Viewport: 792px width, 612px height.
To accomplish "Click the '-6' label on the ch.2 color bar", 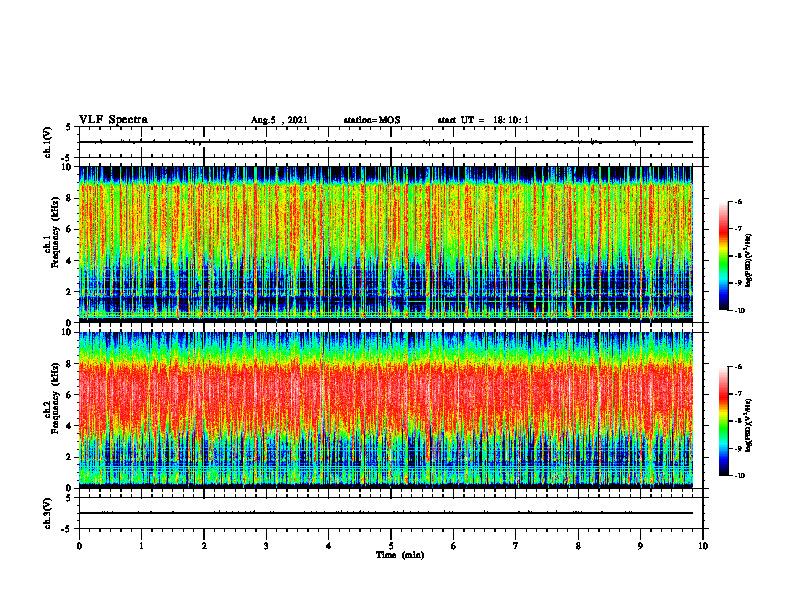I will [x=738, y=367].
